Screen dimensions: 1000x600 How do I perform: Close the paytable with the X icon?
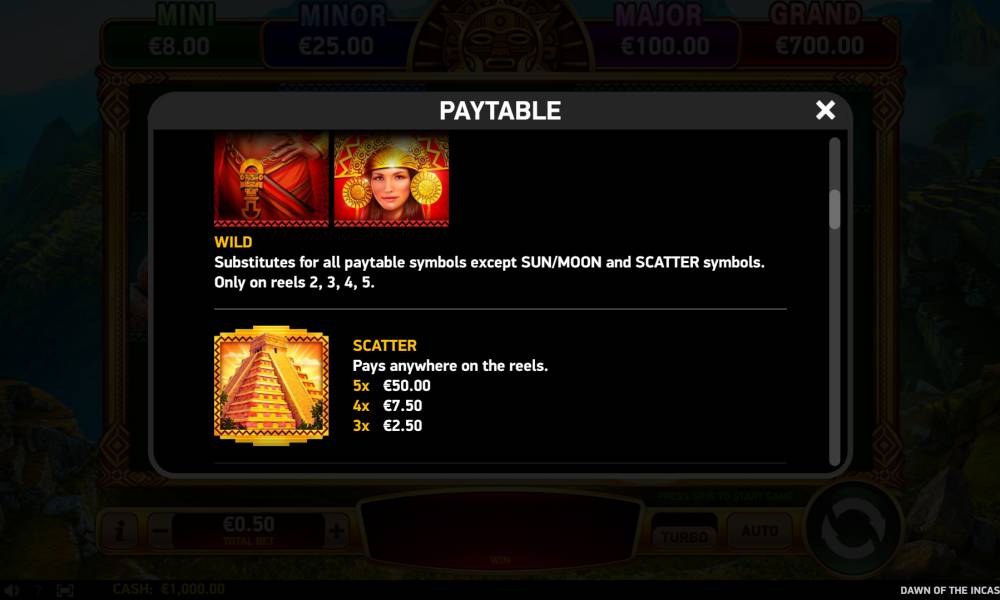(x=825, y=110)
